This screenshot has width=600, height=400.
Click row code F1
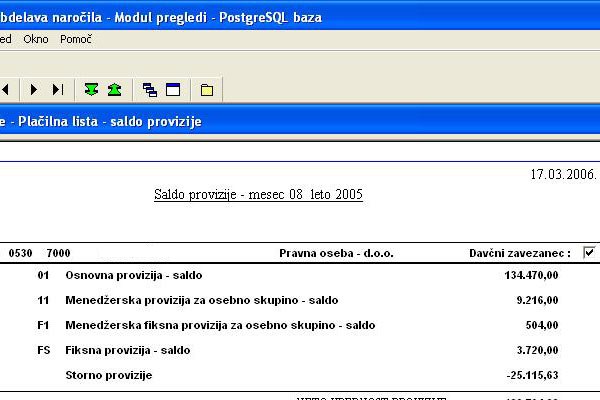43,325
